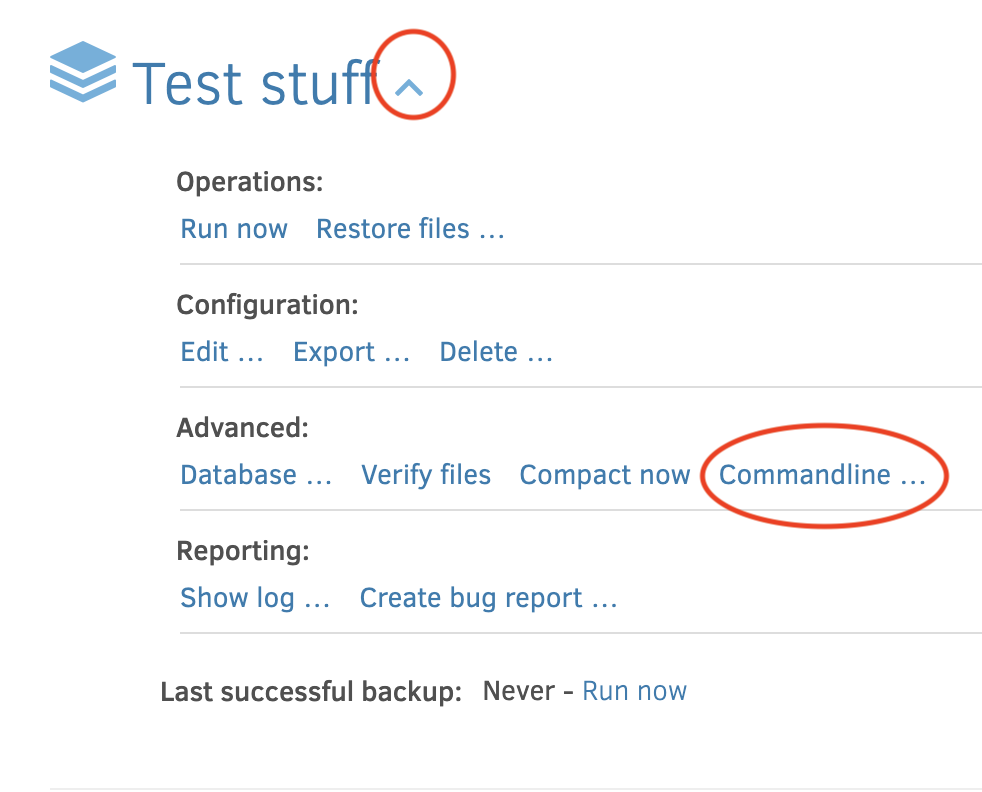
Task: Create a bug report
Action: [487, 597]
